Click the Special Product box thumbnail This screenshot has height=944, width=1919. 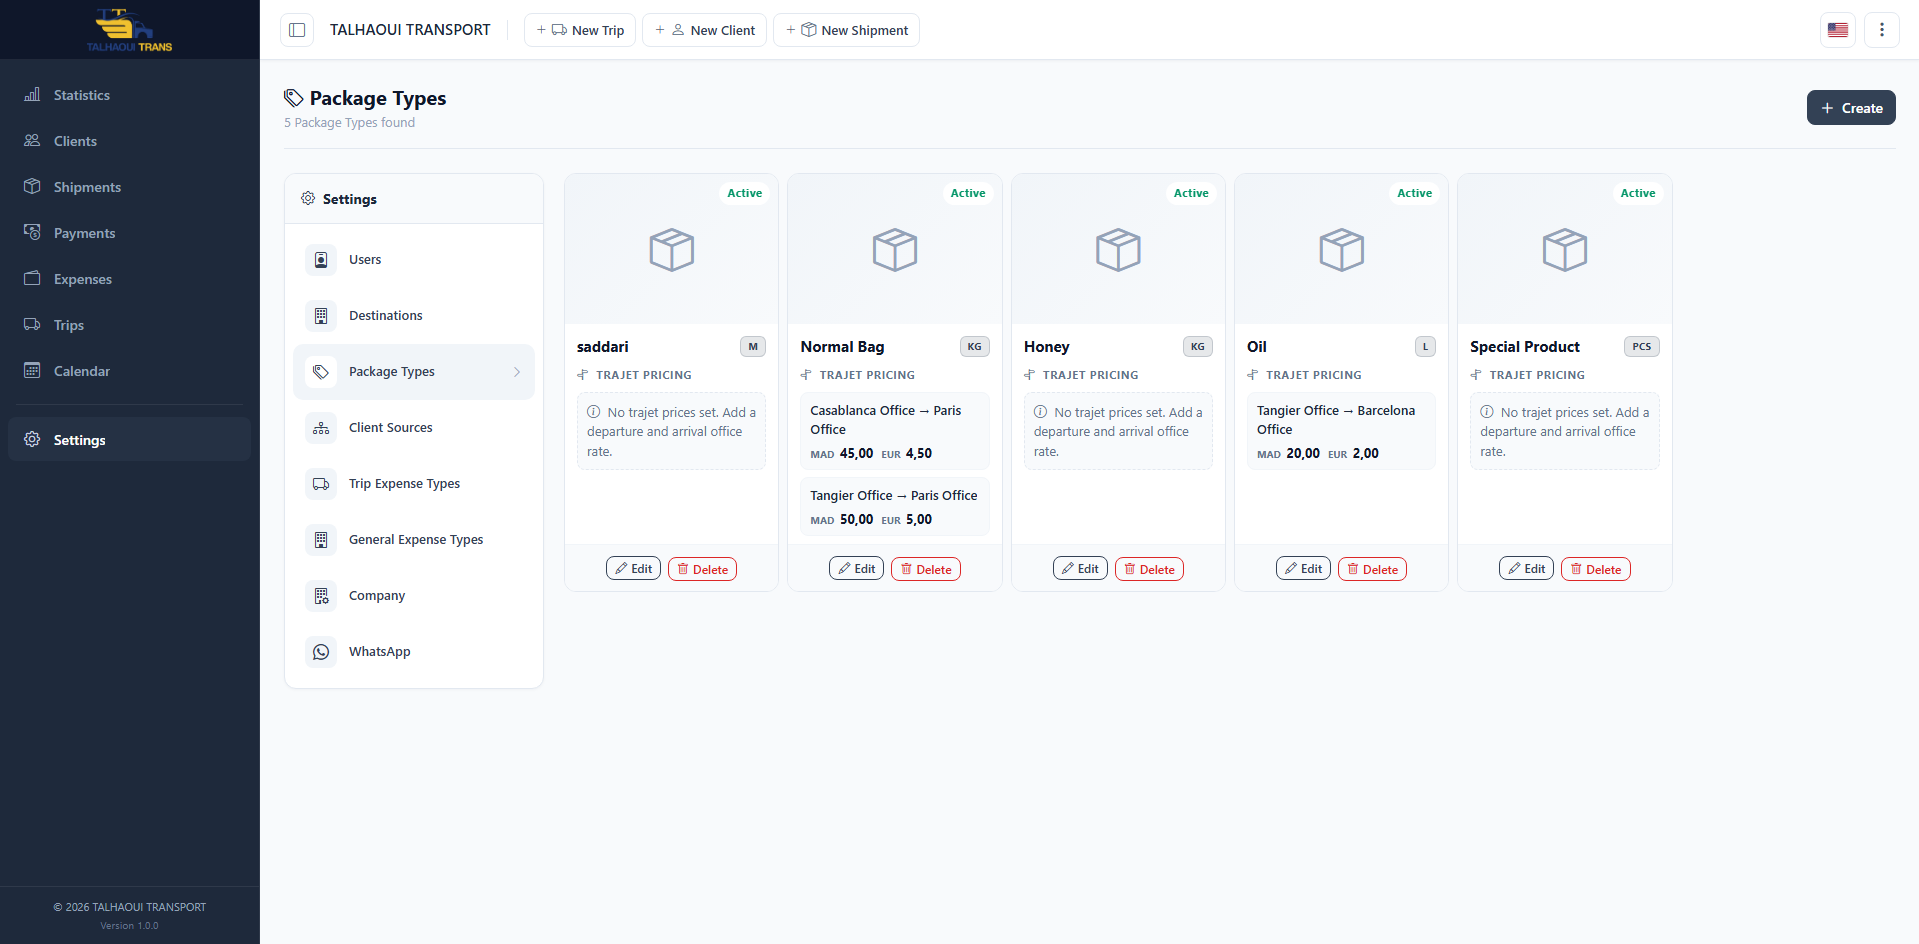1565,250
